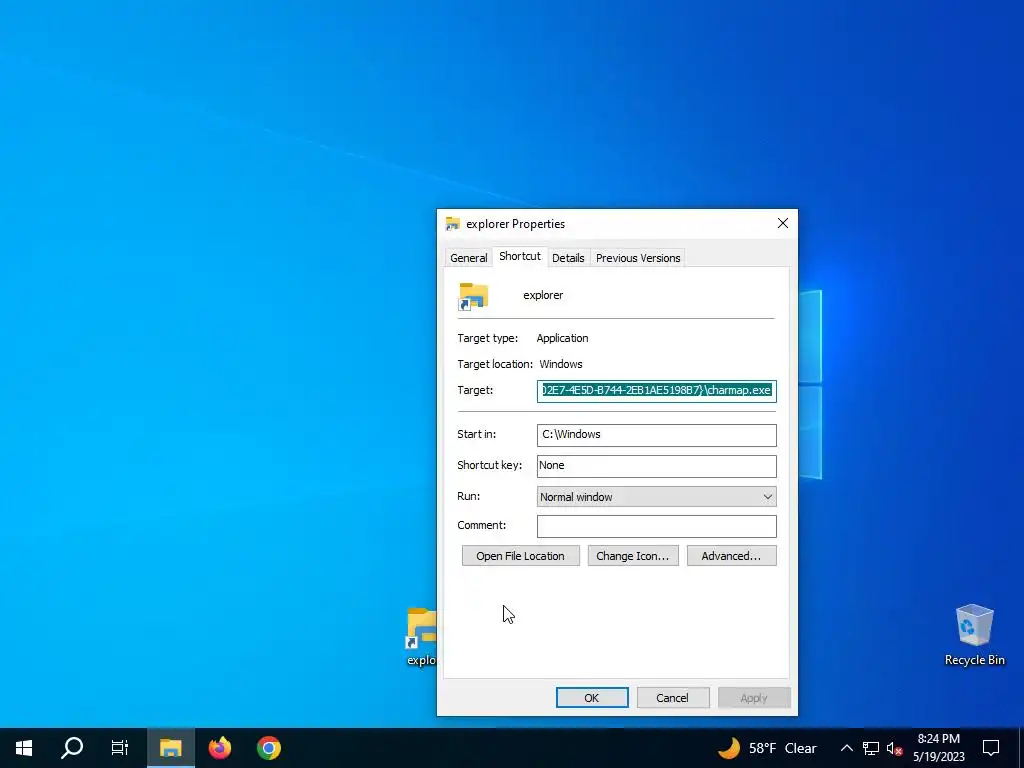The width and height of the screenshot is (1024, 768).
Task: Open Task View on the taskbar
Action: [120, 748]
